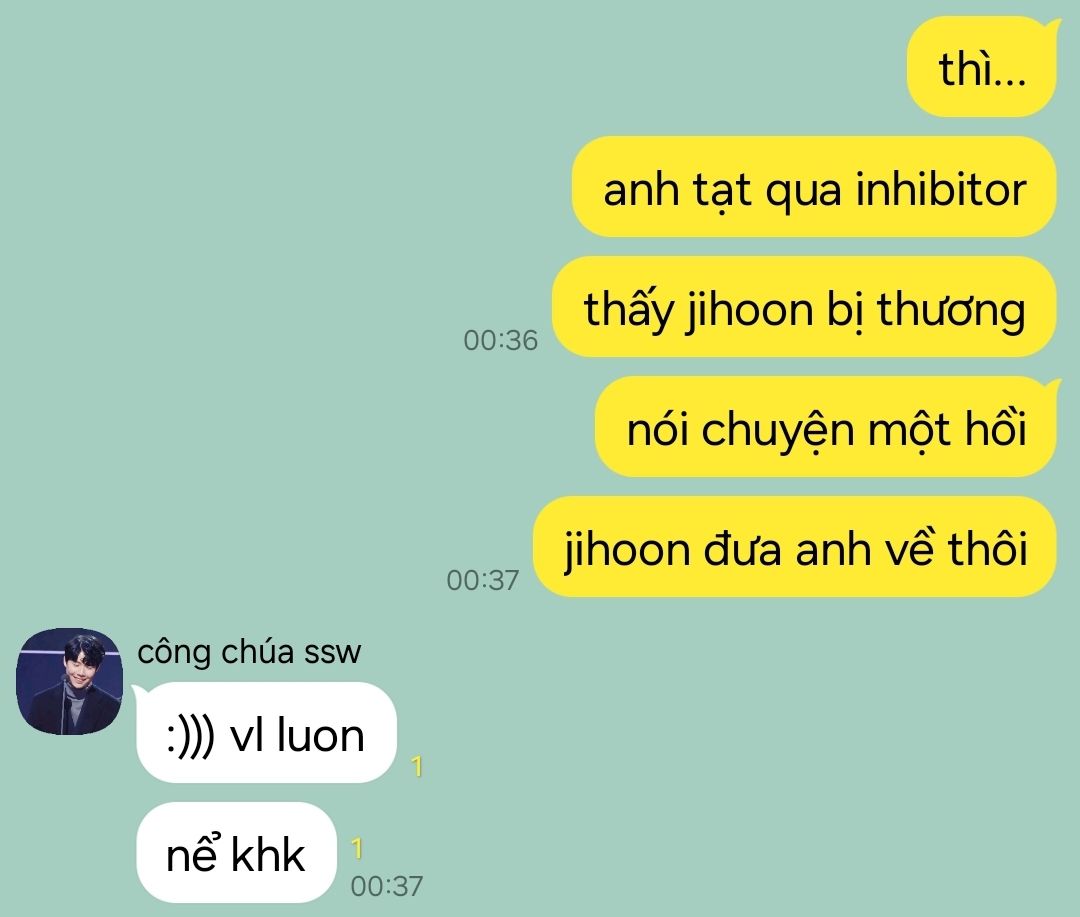
Task: Open công chúa ssw's profile picture
Action: pyautogui.click(x=70, y=681)
